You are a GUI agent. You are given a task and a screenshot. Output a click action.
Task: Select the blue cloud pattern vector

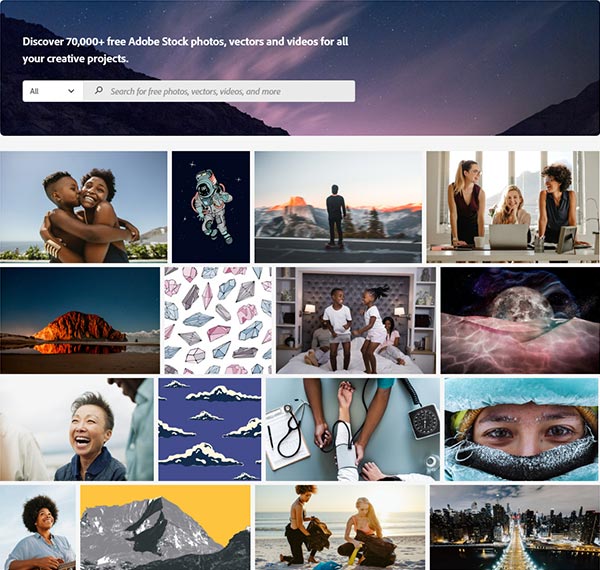pyautogui.click(x=210, y=430)
